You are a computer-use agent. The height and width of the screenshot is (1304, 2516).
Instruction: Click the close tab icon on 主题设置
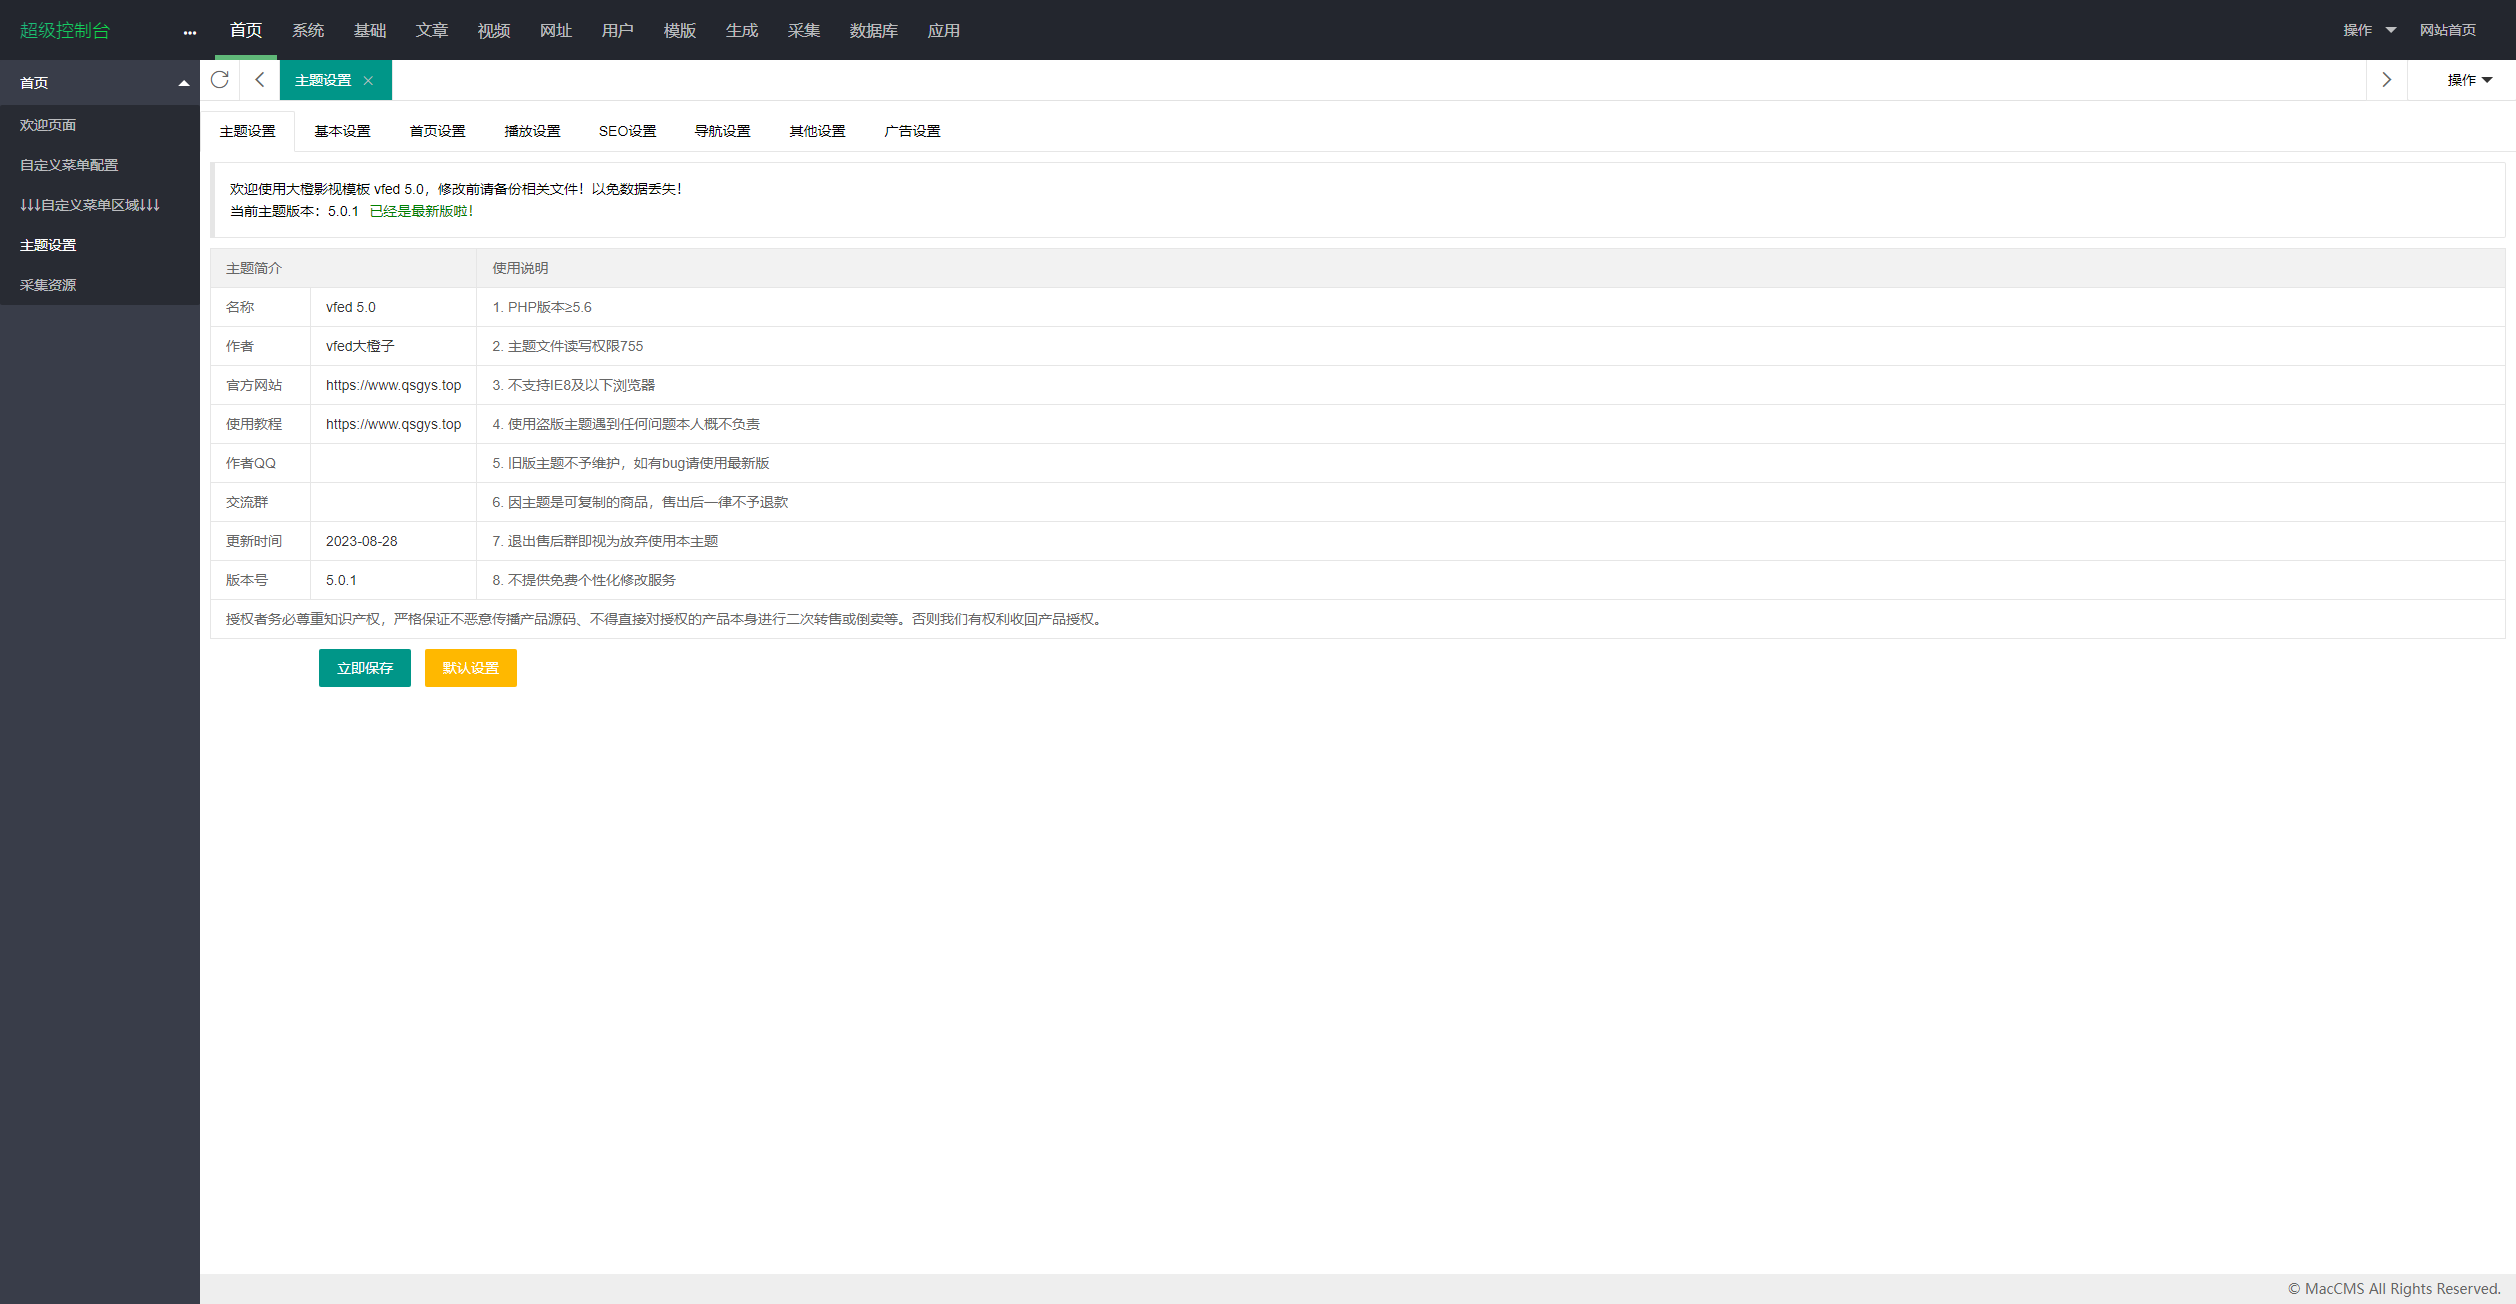[368, 80]
